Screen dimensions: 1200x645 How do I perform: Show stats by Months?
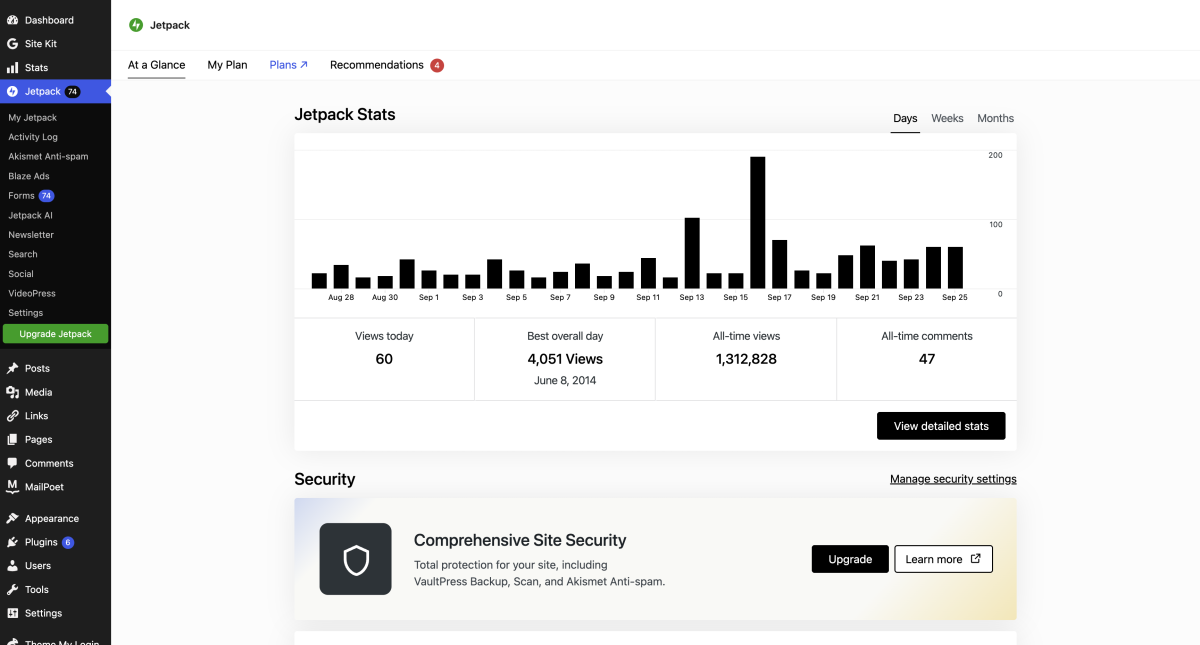[x=995, y=118]
